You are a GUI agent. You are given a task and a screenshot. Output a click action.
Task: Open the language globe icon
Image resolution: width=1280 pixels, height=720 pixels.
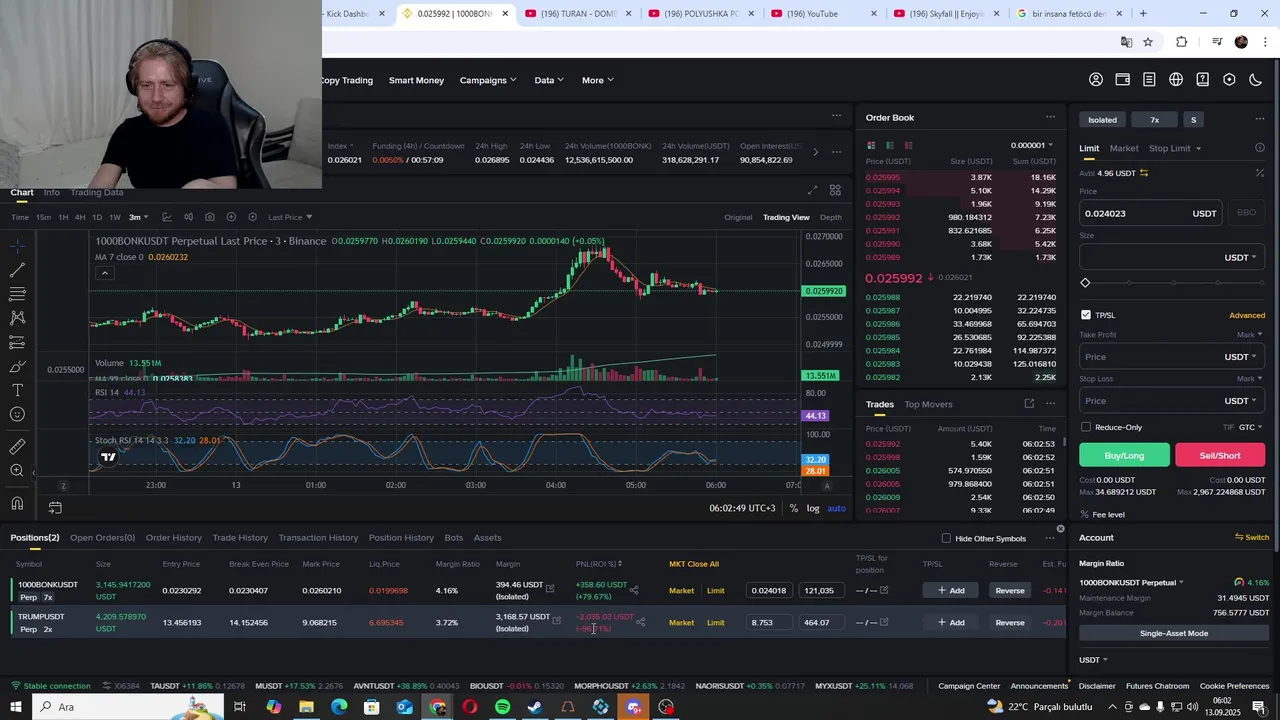1176,80
